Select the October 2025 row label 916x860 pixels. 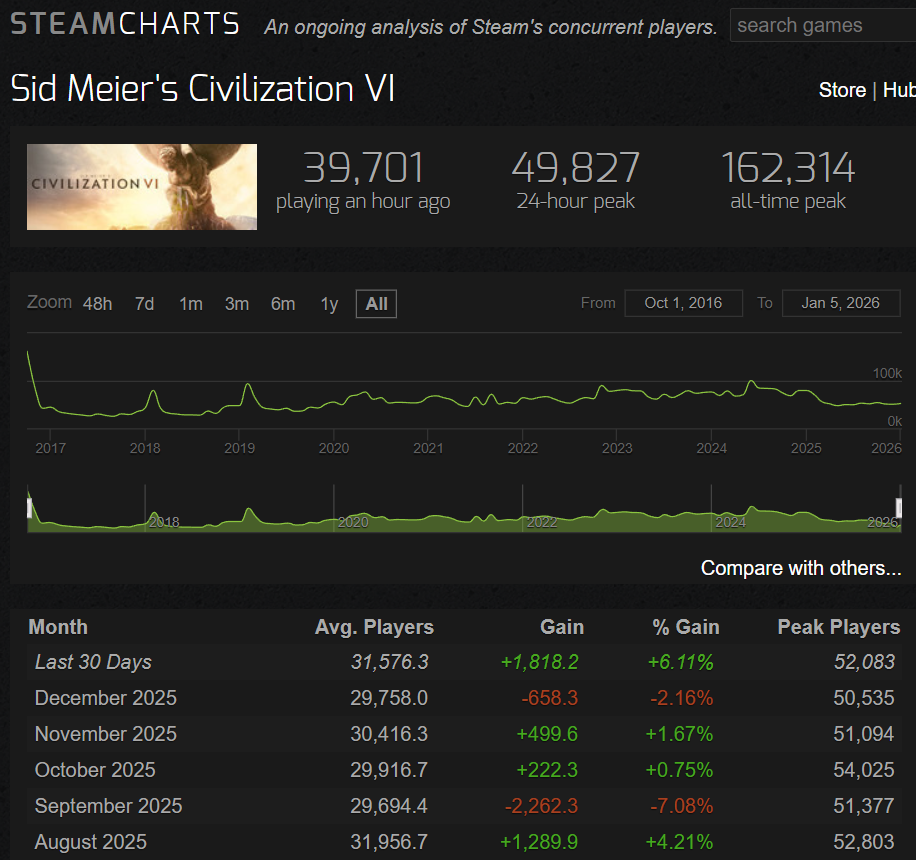[x=95, y=770]
